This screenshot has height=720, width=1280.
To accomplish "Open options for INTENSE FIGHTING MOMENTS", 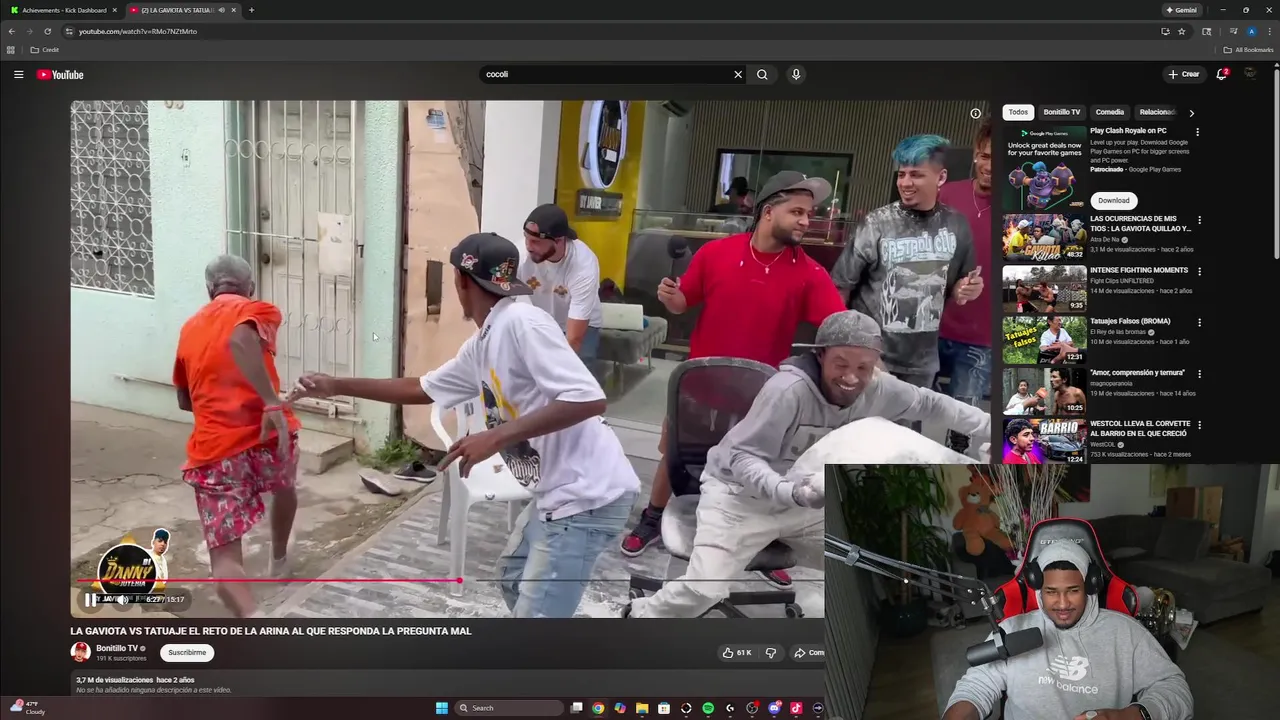I will click(1199, 271).
